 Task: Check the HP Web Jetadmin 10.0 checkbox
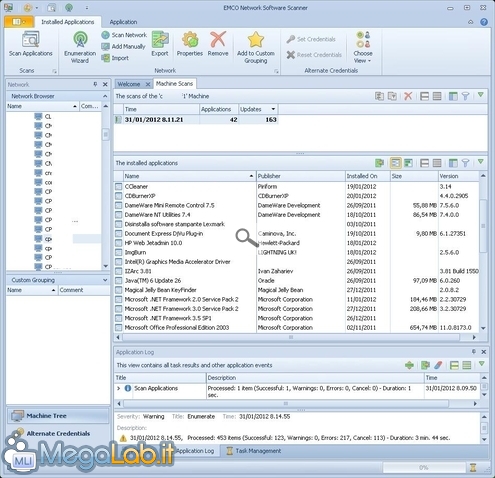click(x=119, y=243)
